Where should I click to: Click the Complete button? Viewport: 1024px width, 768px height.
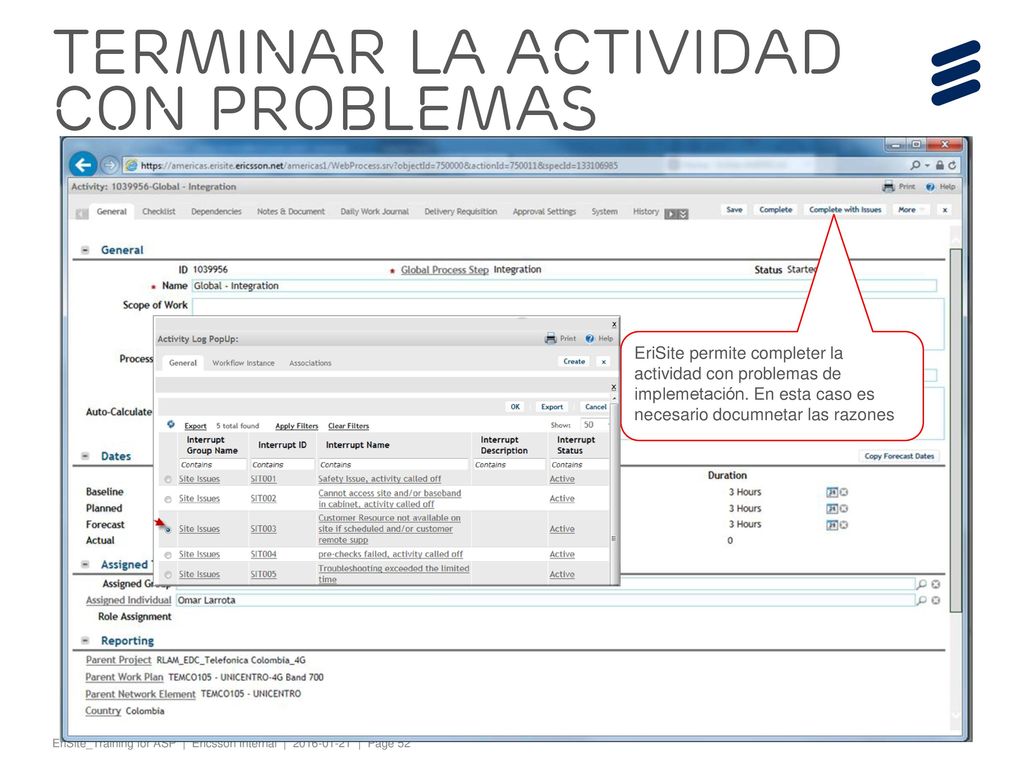point(775,210)
